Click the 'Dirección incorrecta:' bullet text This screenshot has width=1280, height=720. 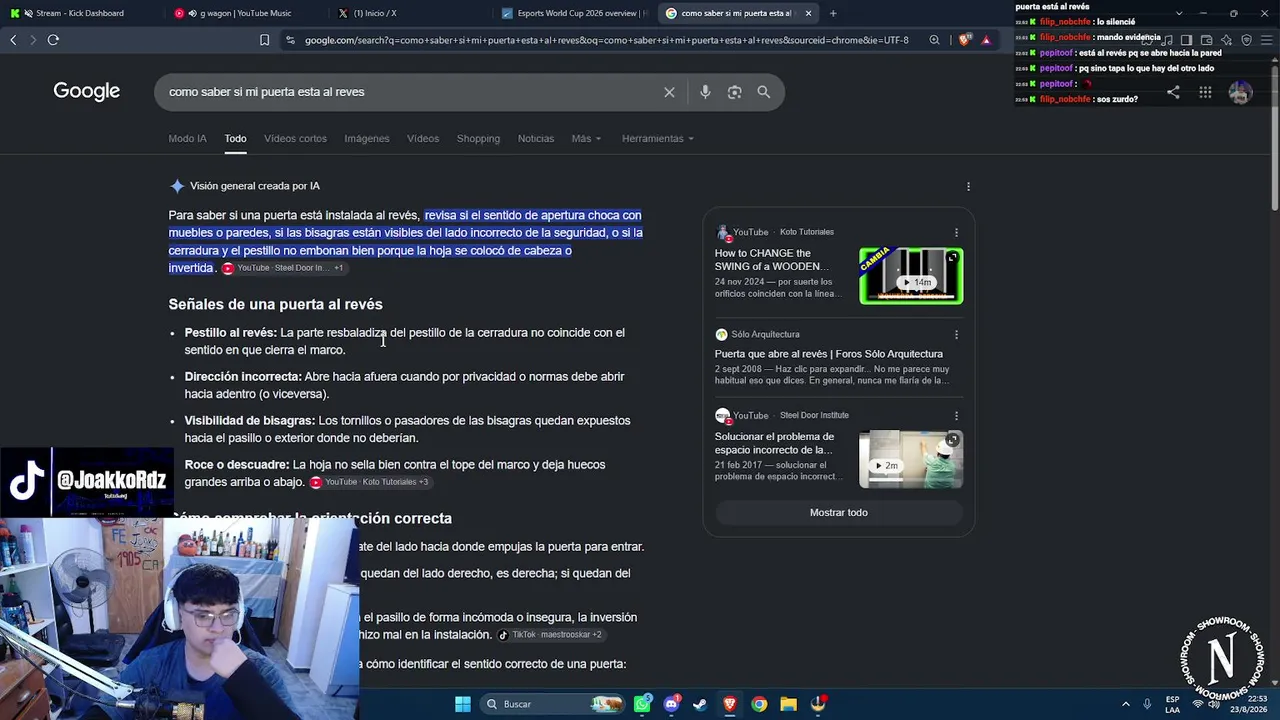click(243, 377)
